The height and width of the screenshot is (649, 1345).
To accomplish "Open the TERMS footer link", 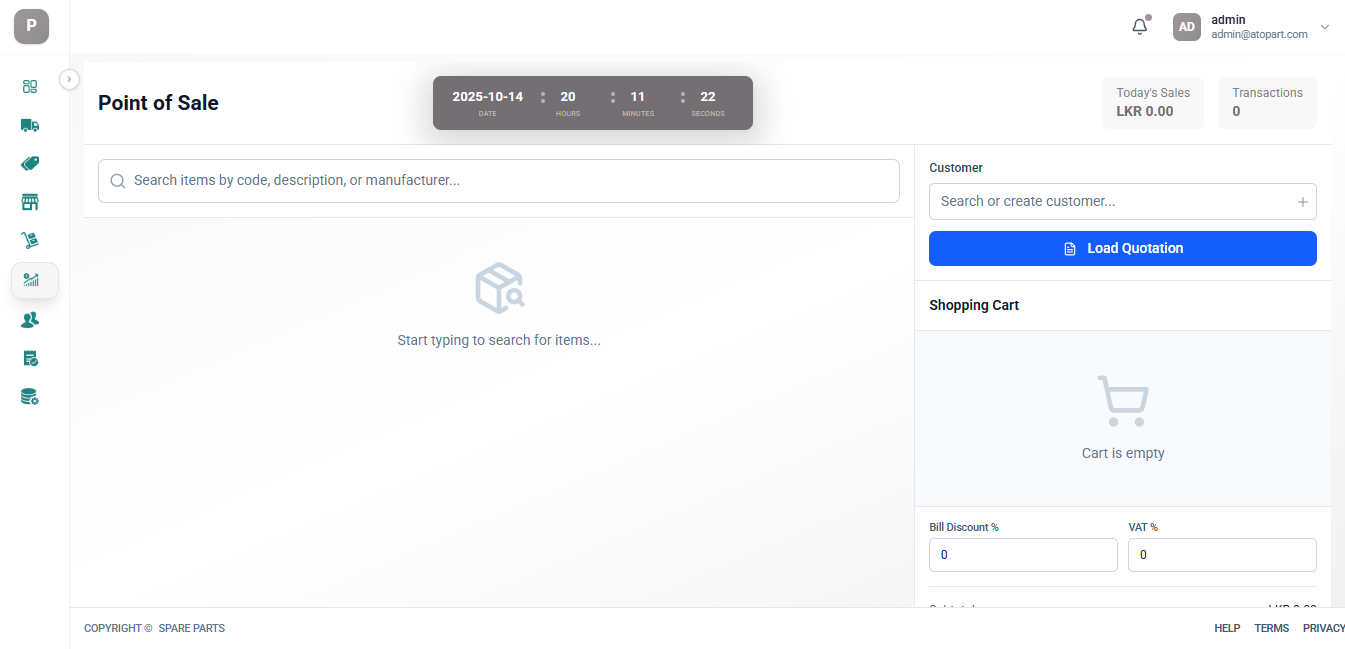I will 1271,629.
